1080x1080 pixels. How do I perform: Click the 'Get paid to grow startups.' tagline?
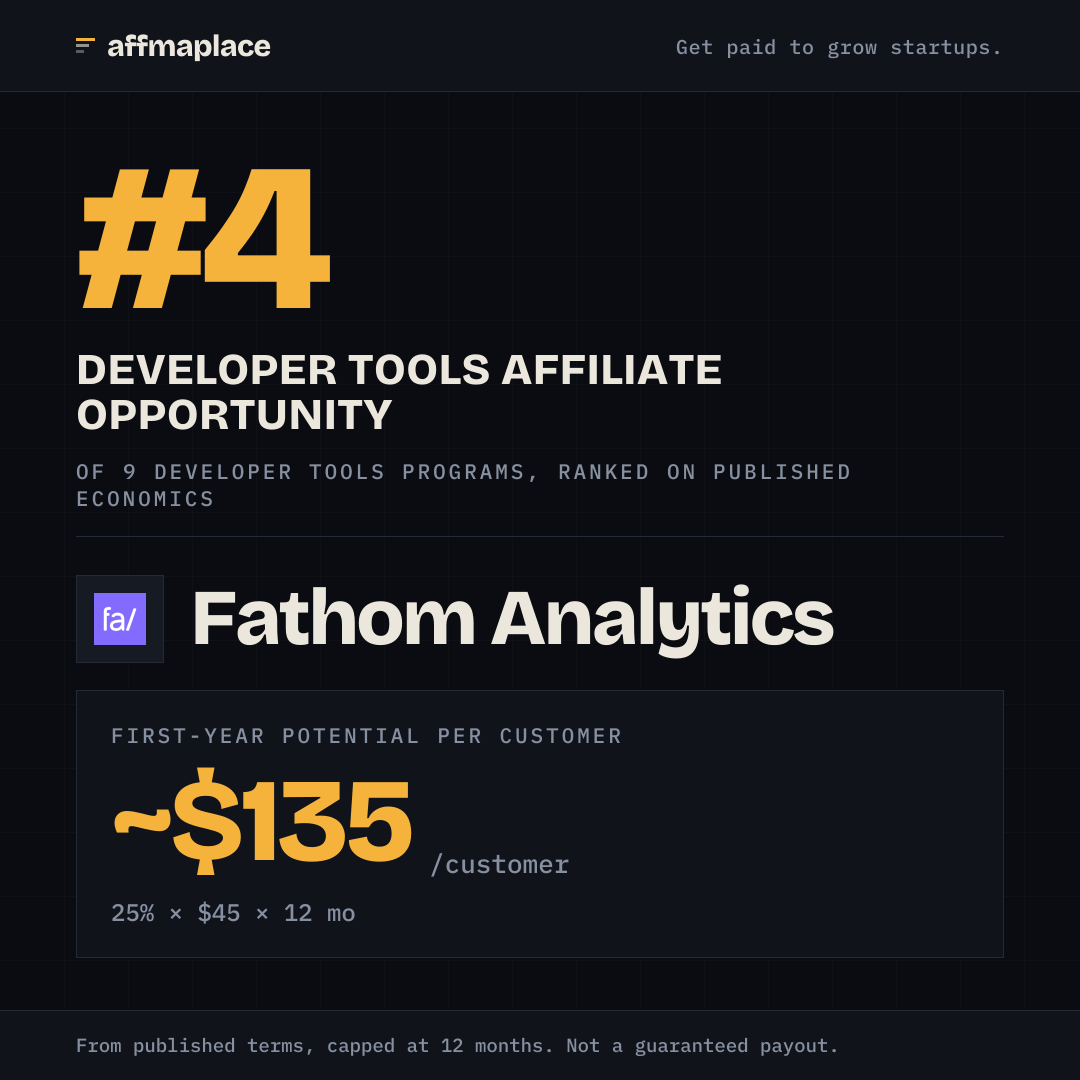coord(838,48)
